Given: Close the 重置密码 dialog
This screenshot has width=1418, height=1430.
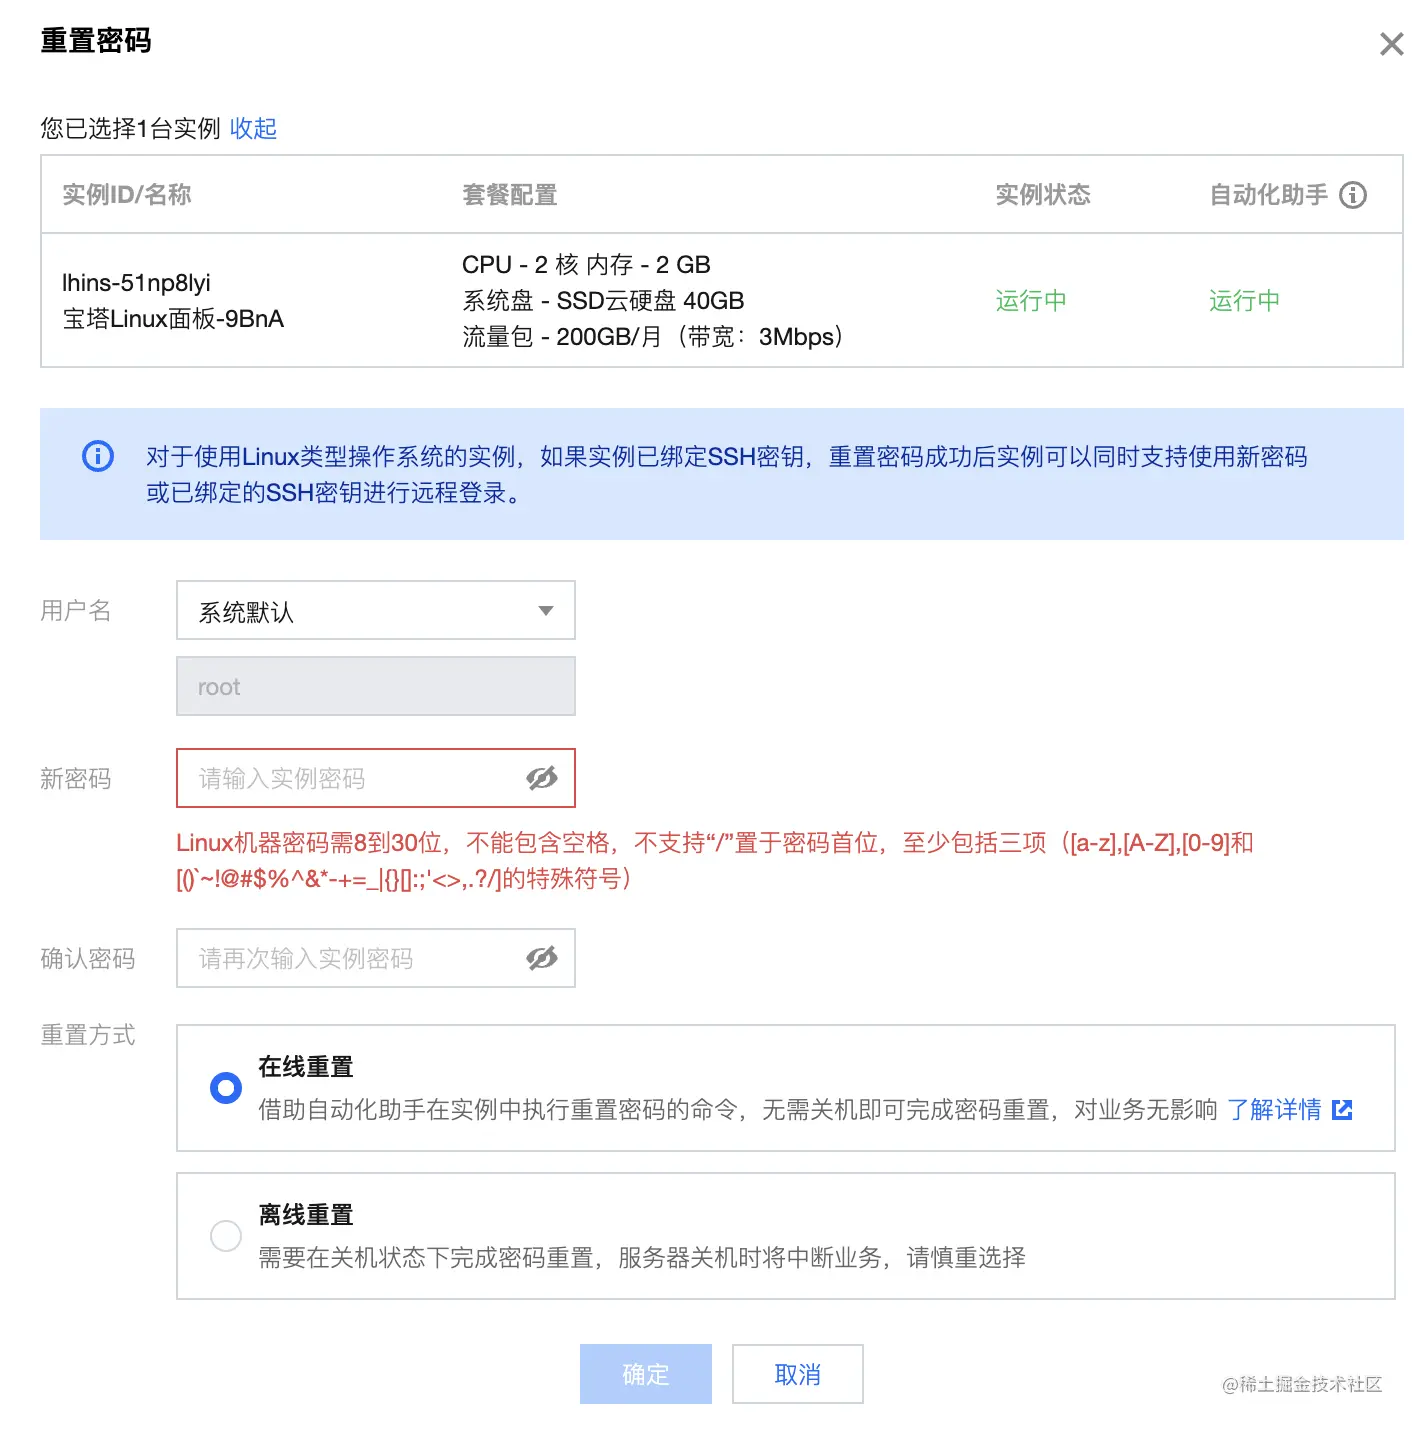Looking at the screenshot, I should pos(1390,44).
